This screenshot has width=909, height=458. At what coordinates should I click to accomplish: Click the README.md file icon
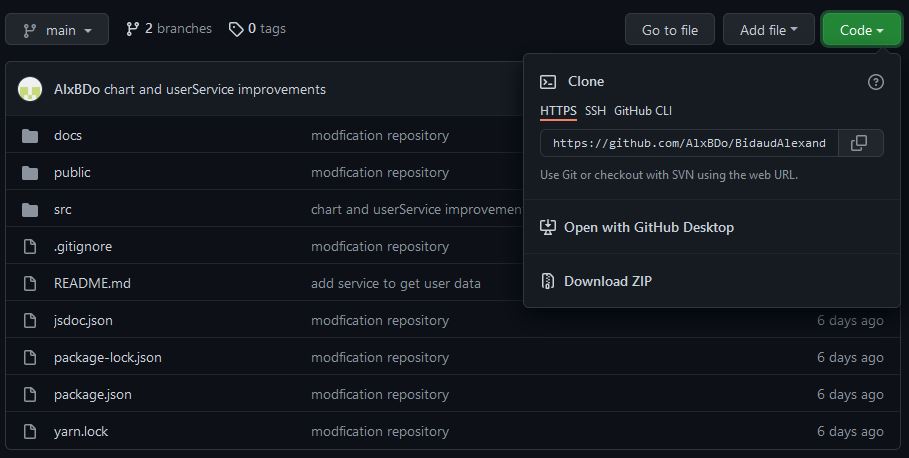30,283
